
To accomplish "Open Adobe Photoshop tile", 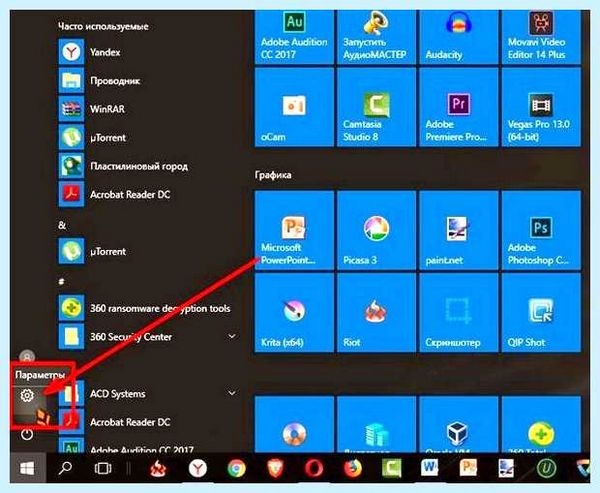I will tap(541, 230).
